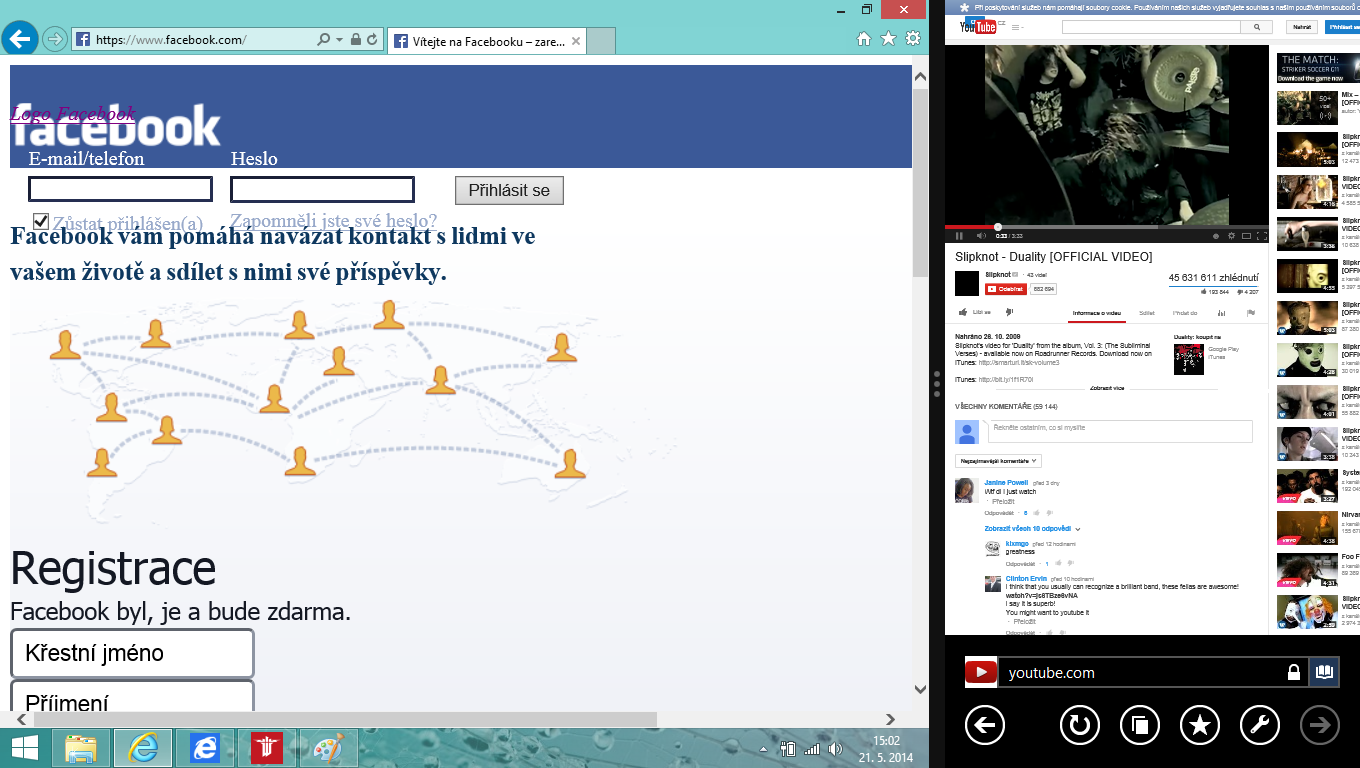Click the thumbs-up 'Líbí se' icon
This screenshot has width=1360, height=768.
coord(964,312)
